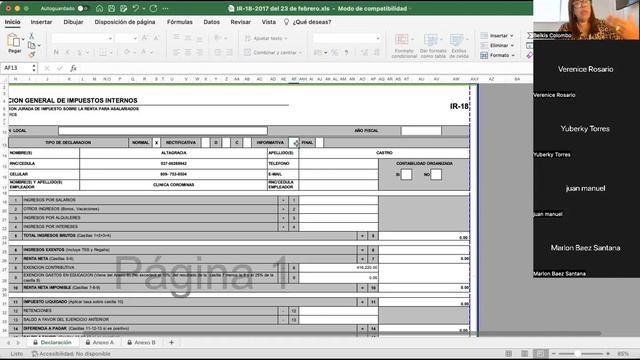
Task: Expand the Combinar y centrar dropdown
Action: (x=300, y=53)
